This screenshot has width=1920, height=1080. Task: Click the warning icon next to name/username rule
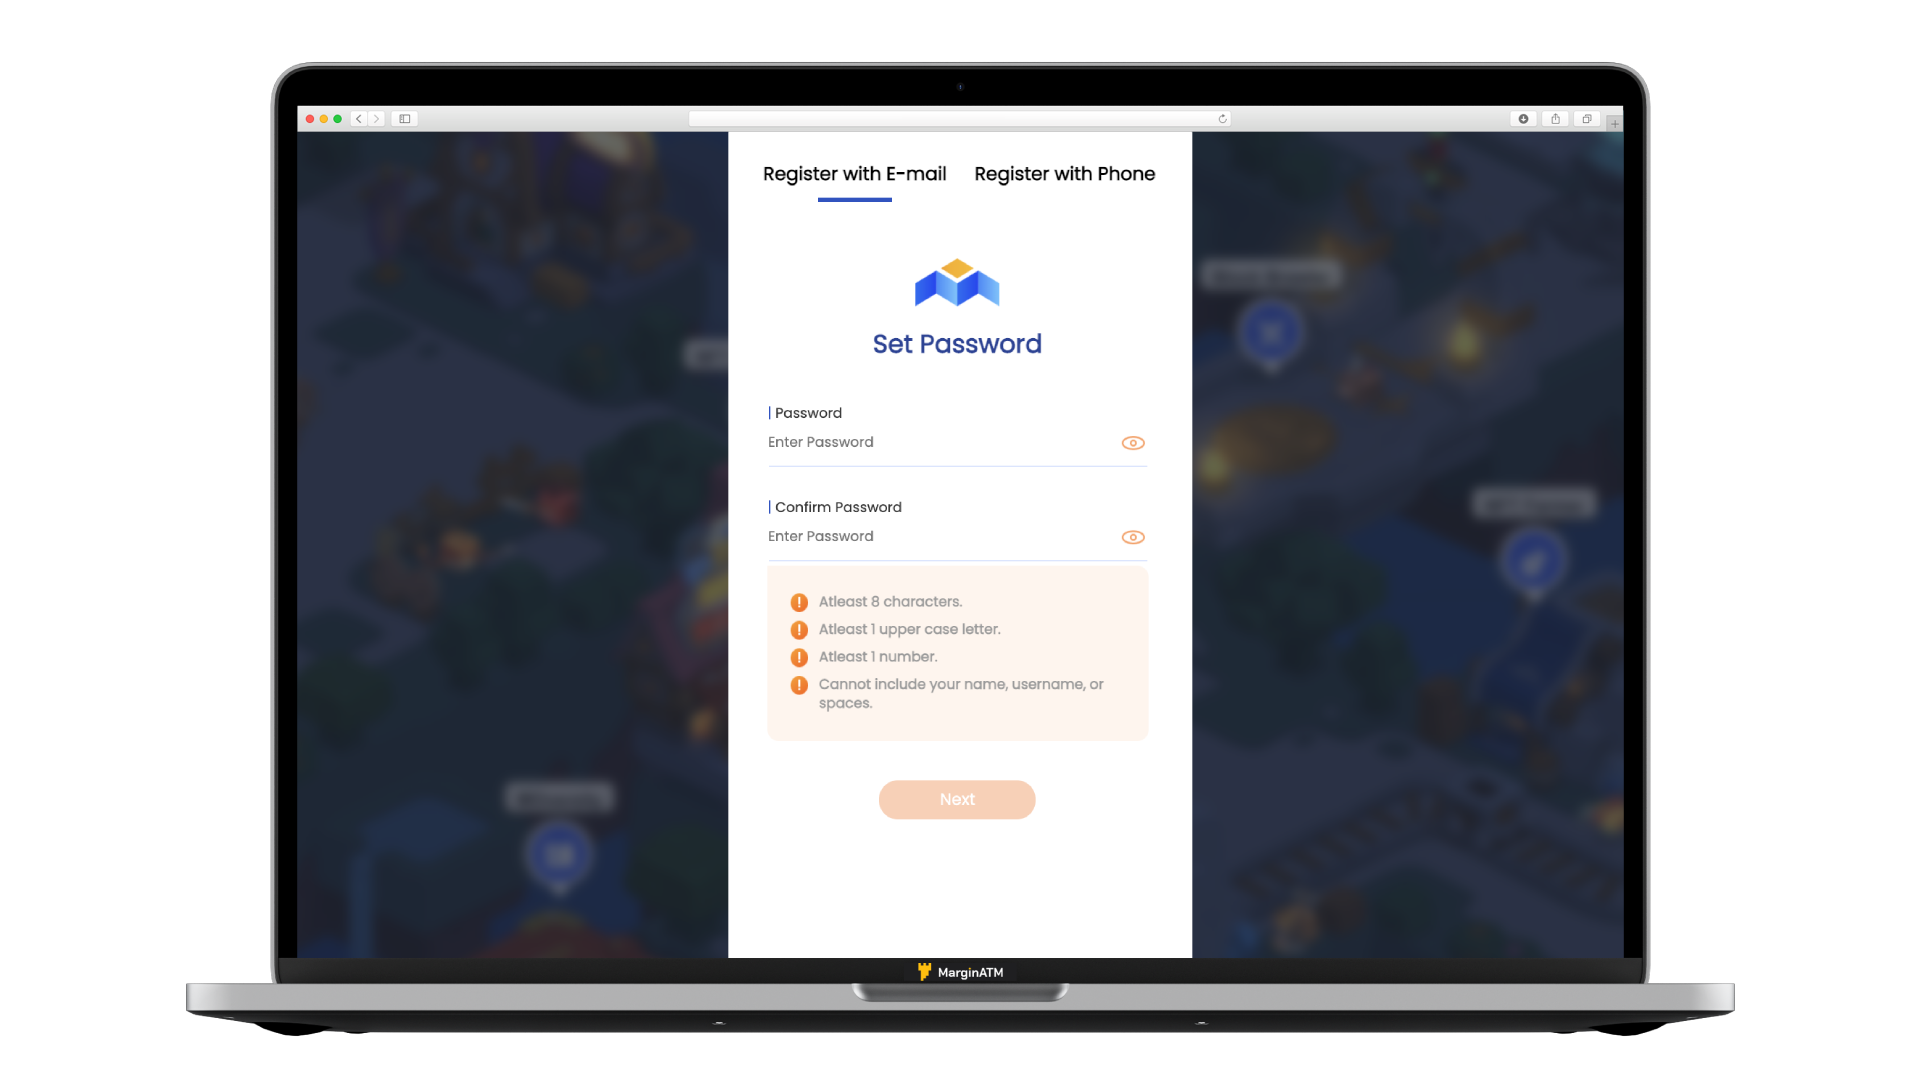point(800,684)
